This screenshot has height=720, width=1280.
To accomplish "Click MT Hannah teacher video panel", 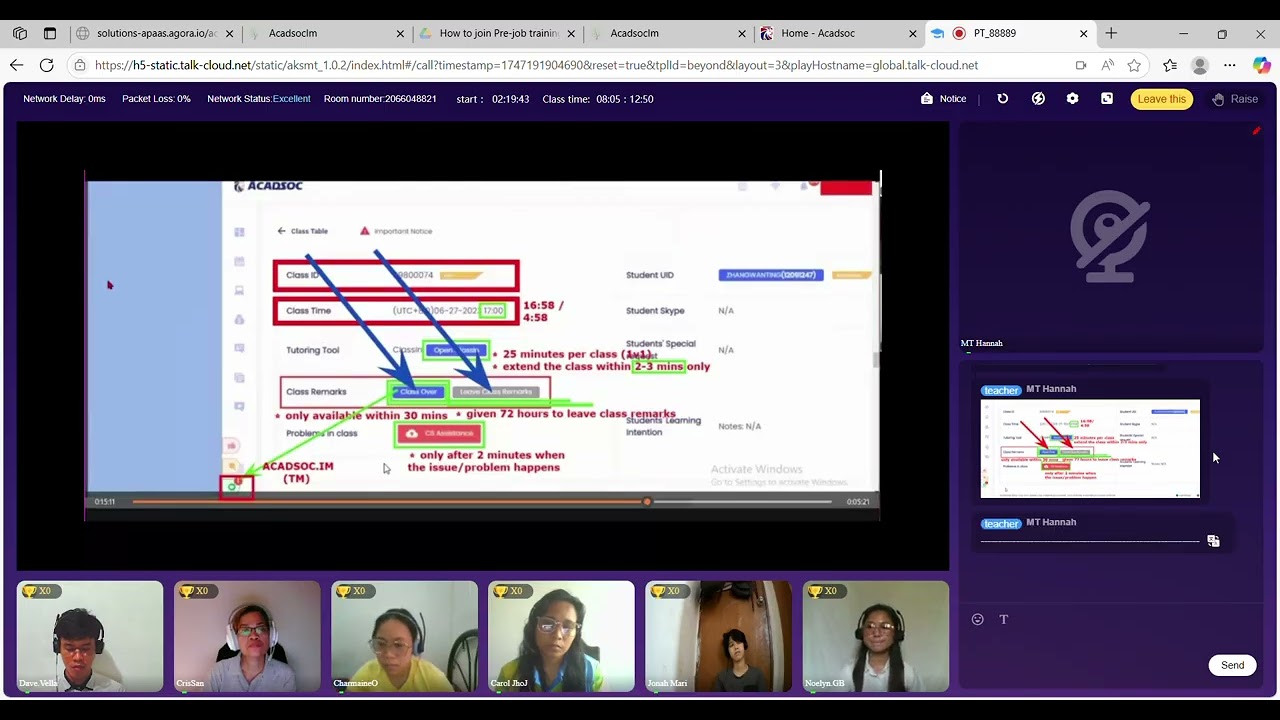I will tap(1111, 237).
